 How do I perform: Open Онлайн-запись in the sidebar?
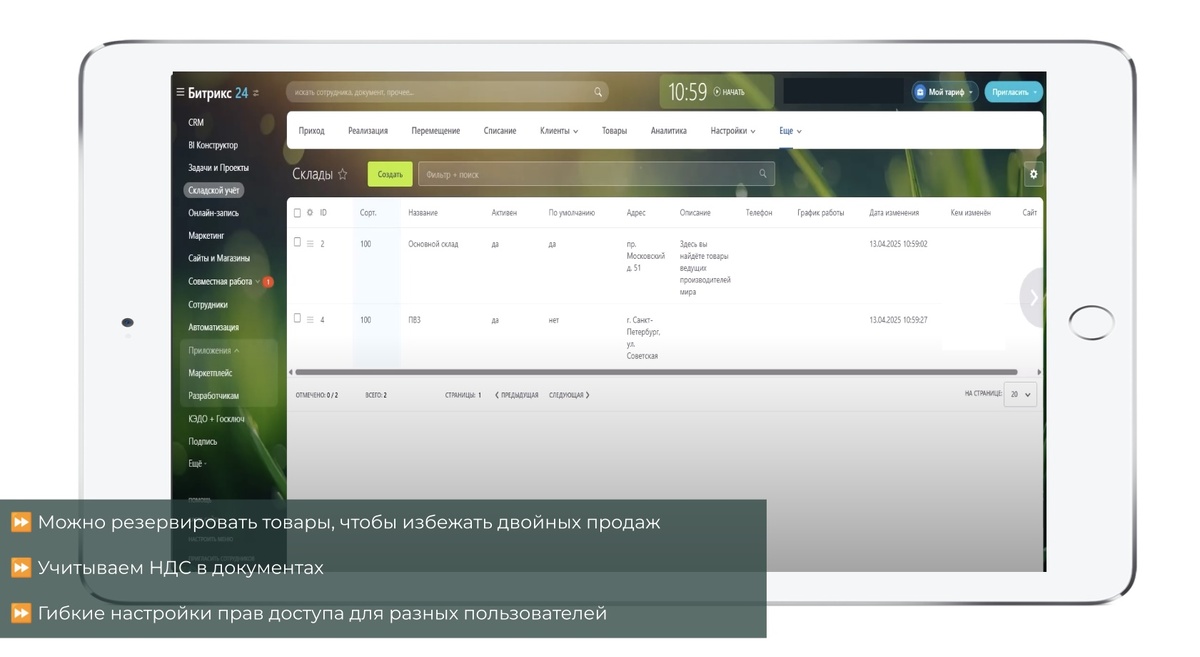[x=213, y=213]
